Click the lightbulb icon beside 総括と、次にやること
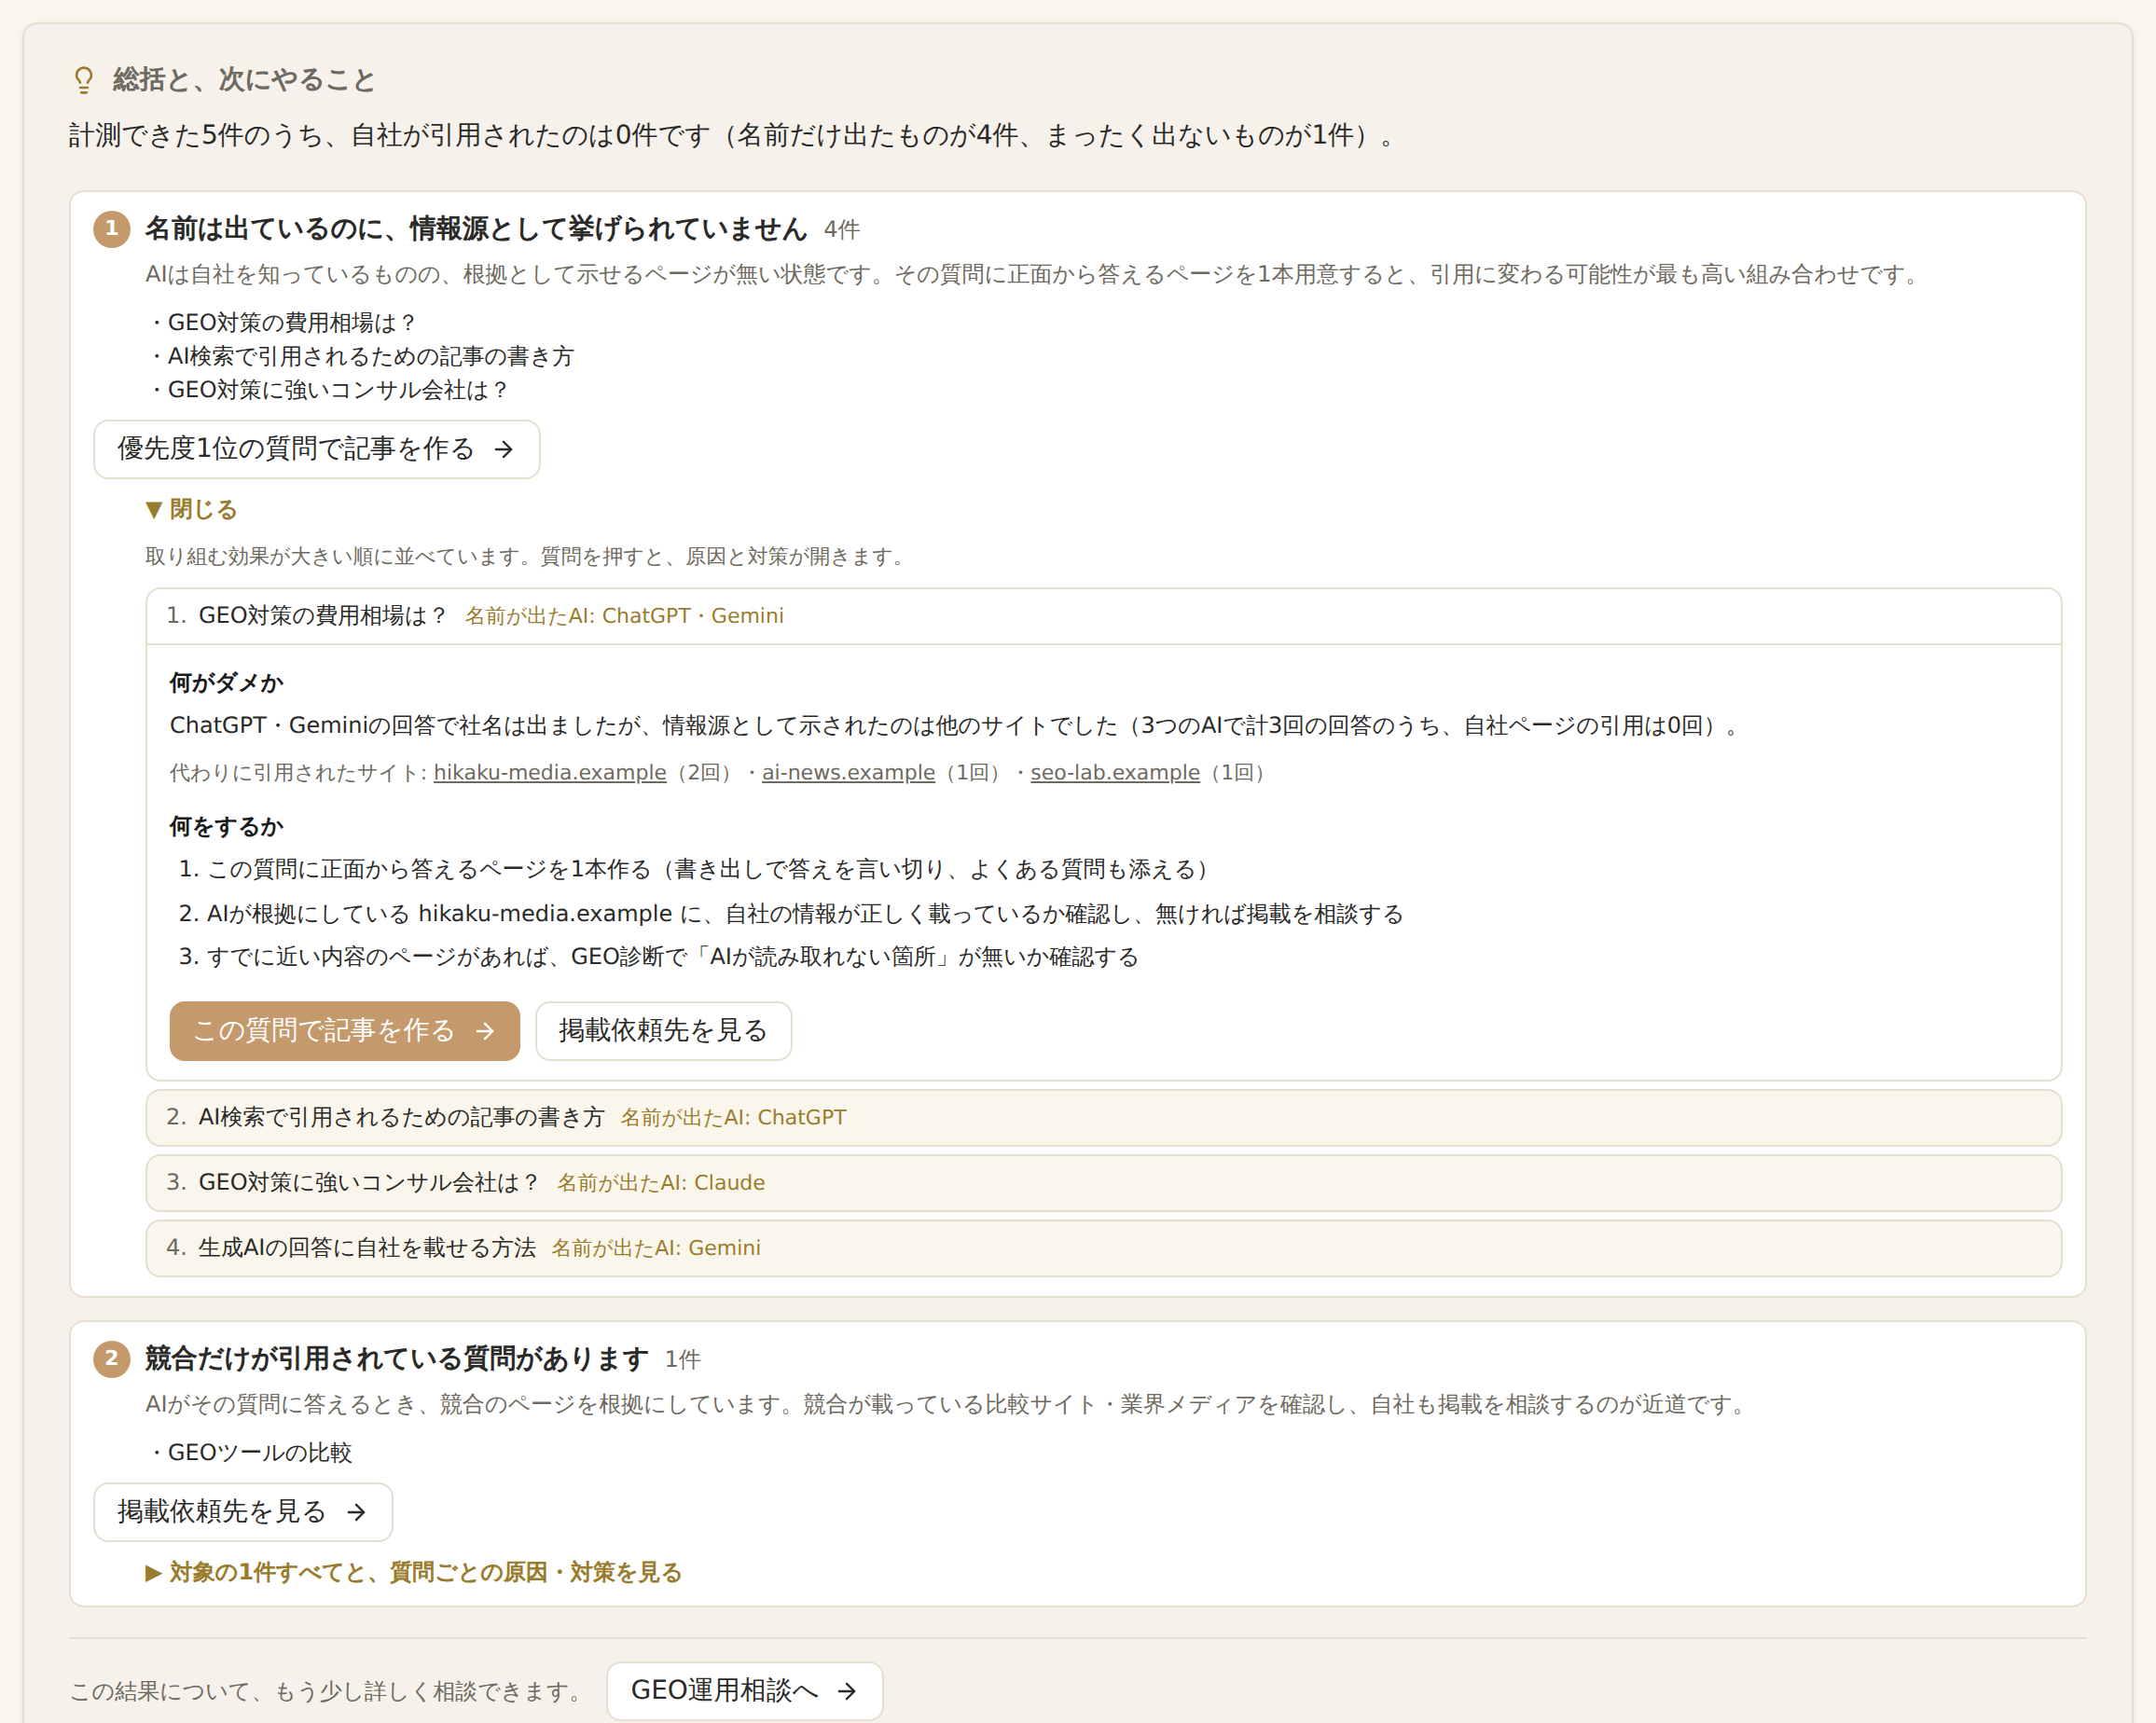This screenshot has height=1723, width=2156. coord(84,80)
